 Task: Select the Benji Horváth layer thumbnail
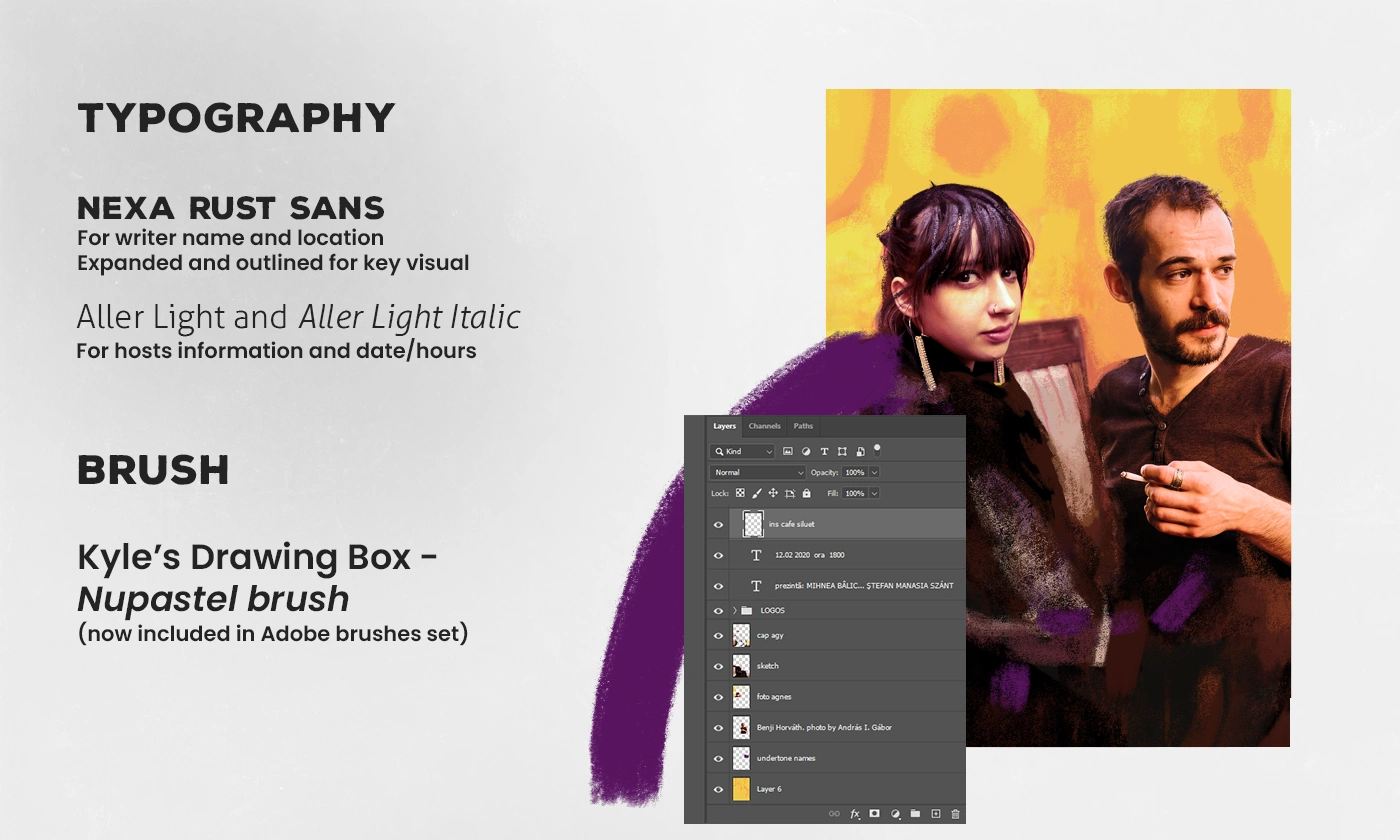[741, 727]
